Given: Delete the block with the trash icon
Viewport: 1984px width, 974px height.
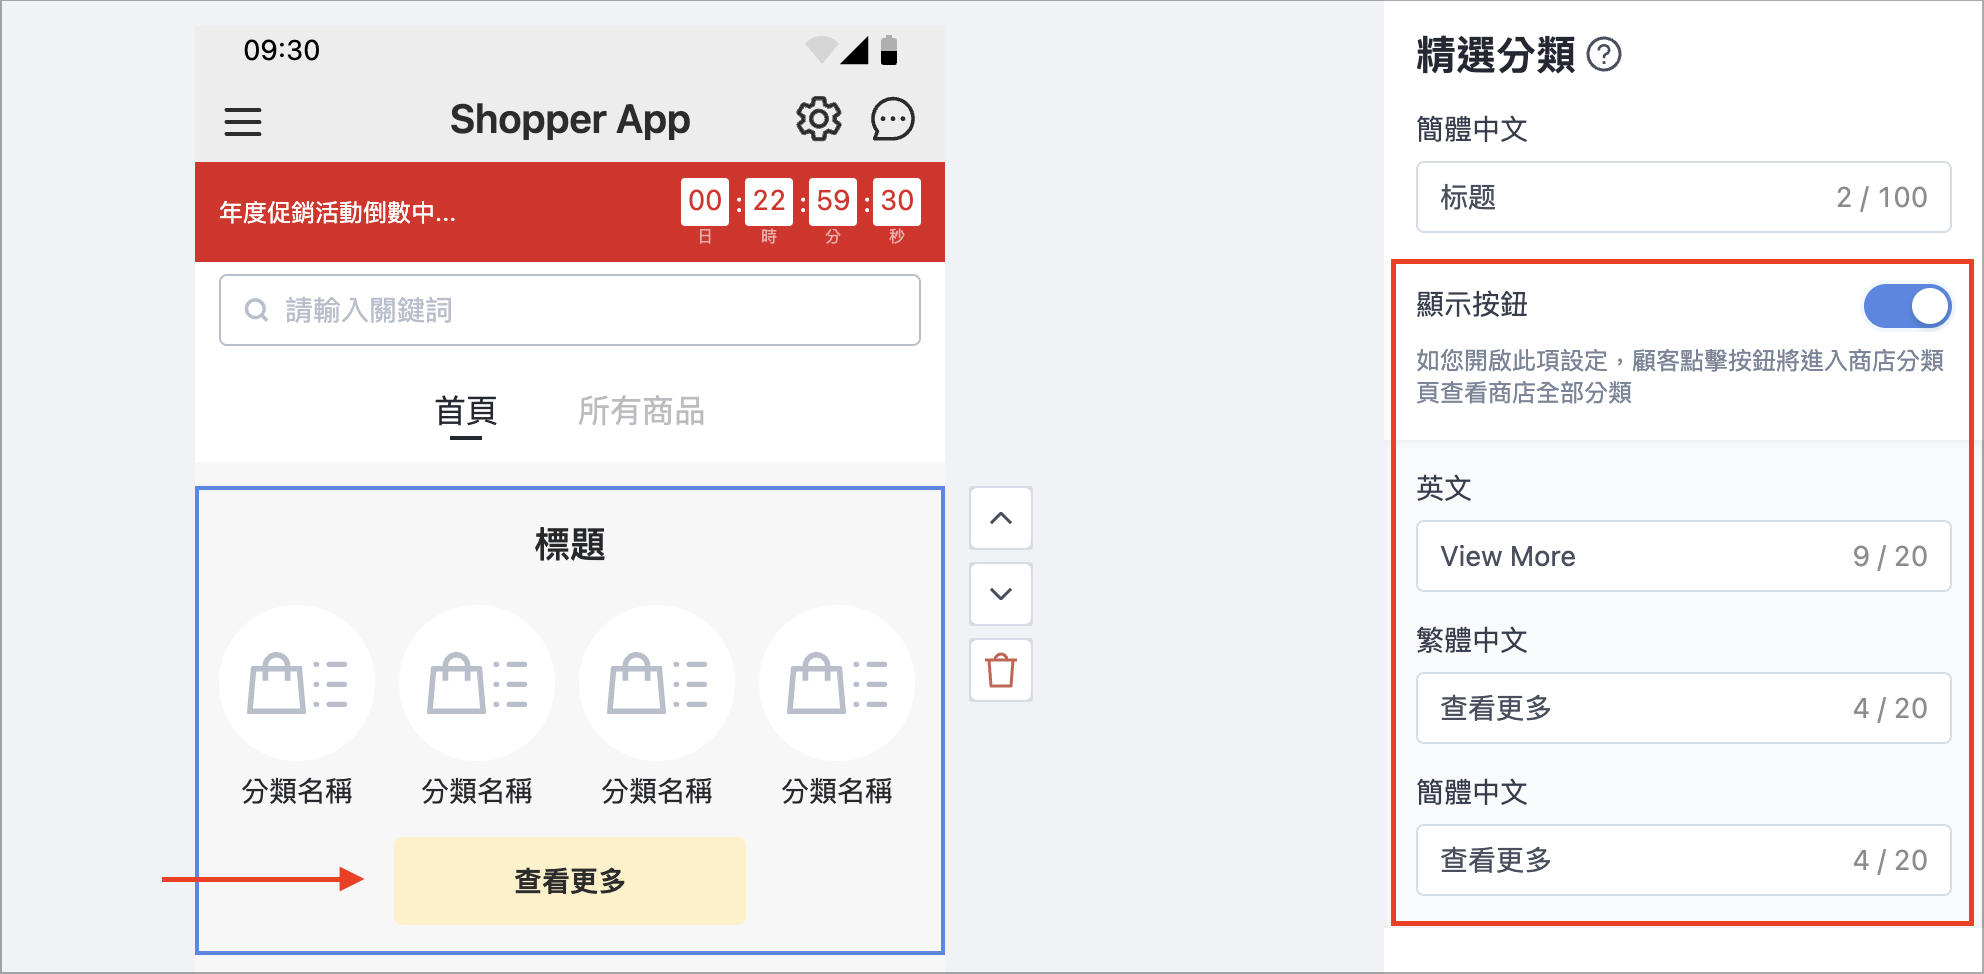Looking at the screenshot, I should tap(1001, 670).
